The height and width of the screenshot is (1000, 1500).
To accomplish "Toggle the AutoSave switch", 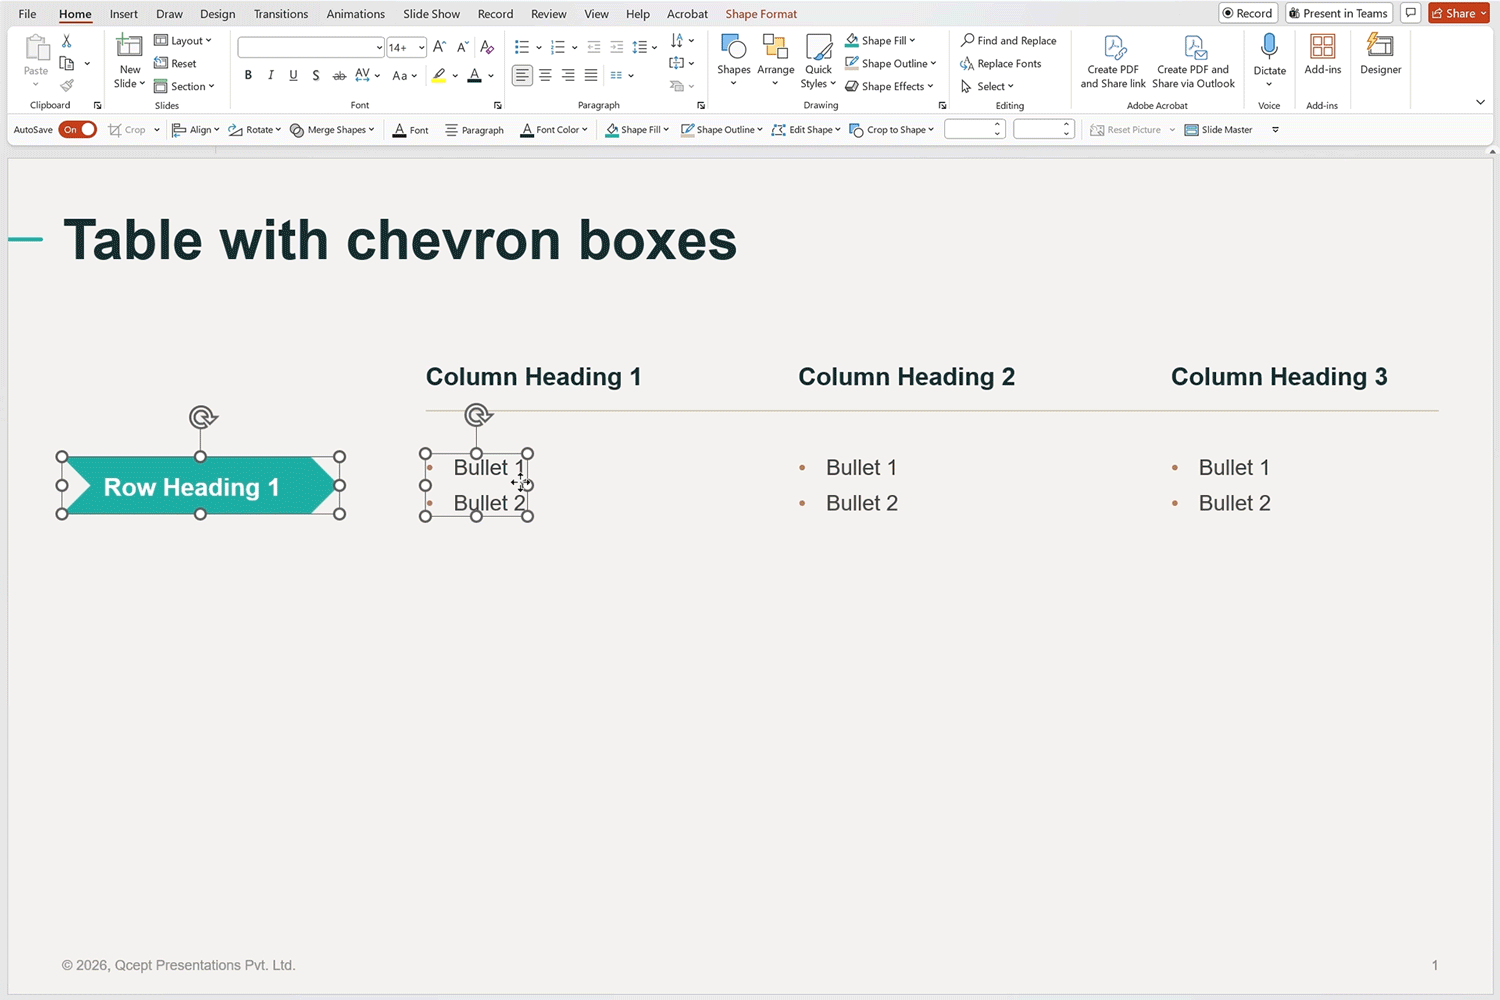I will [x=77, y=130].
